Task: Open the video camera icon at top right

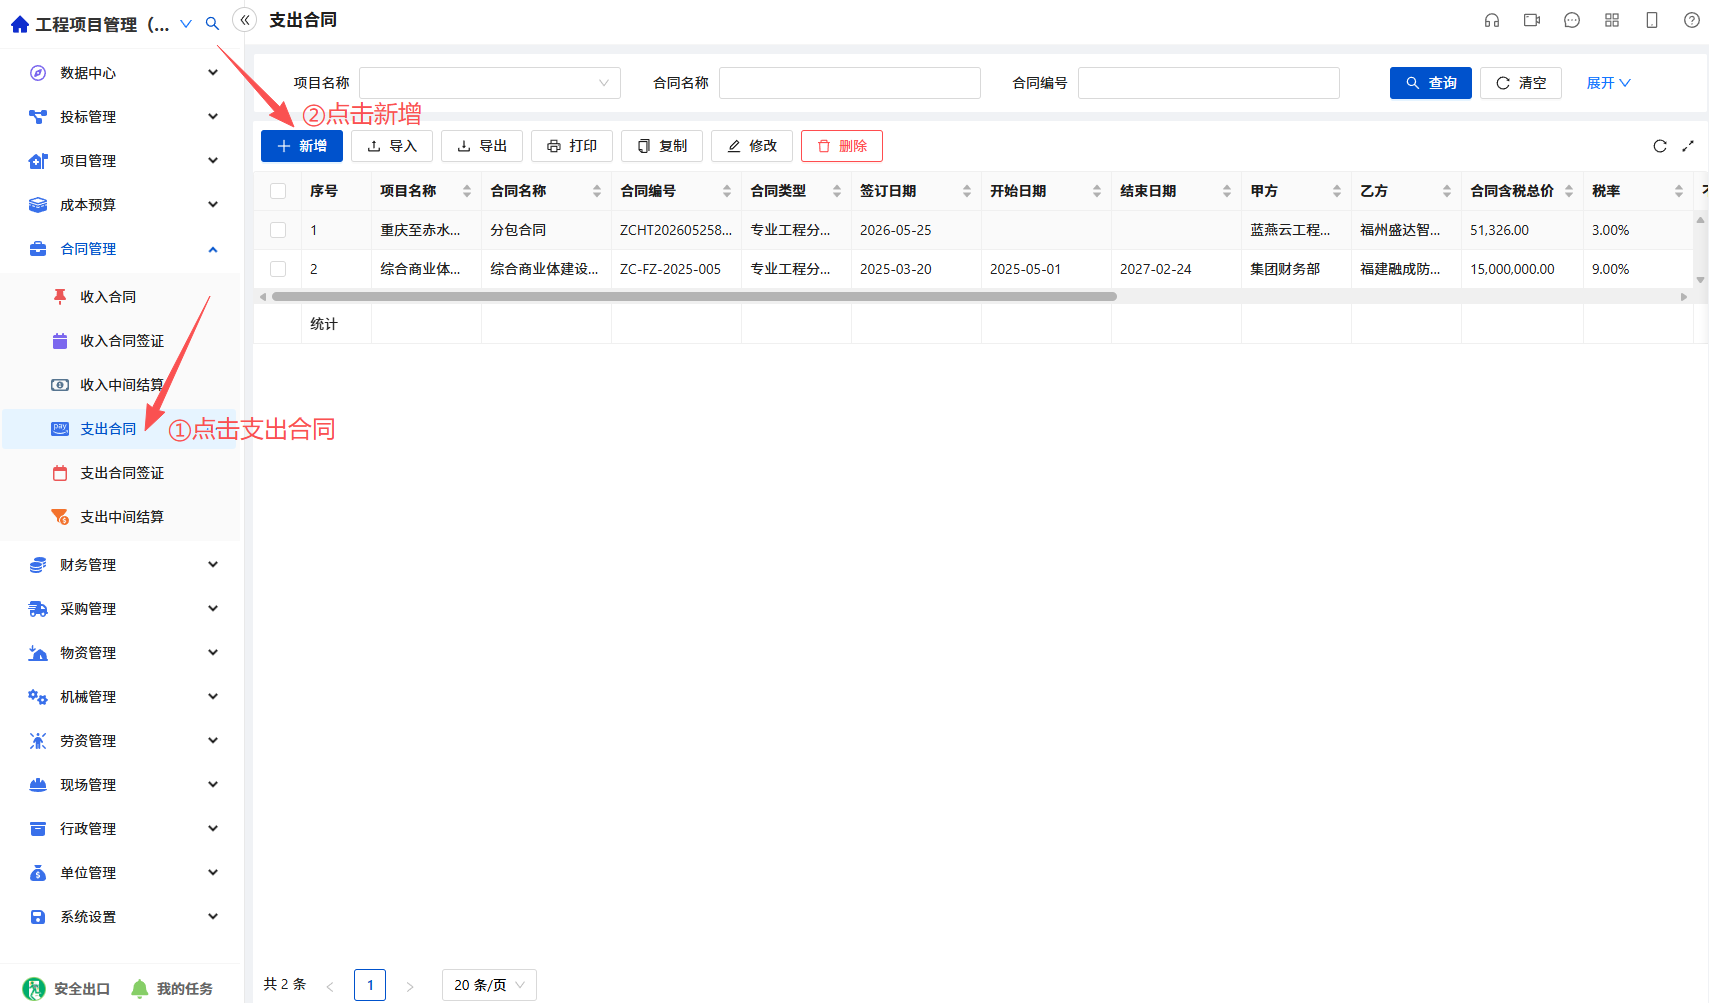Action: click(x=1532, y=20)
